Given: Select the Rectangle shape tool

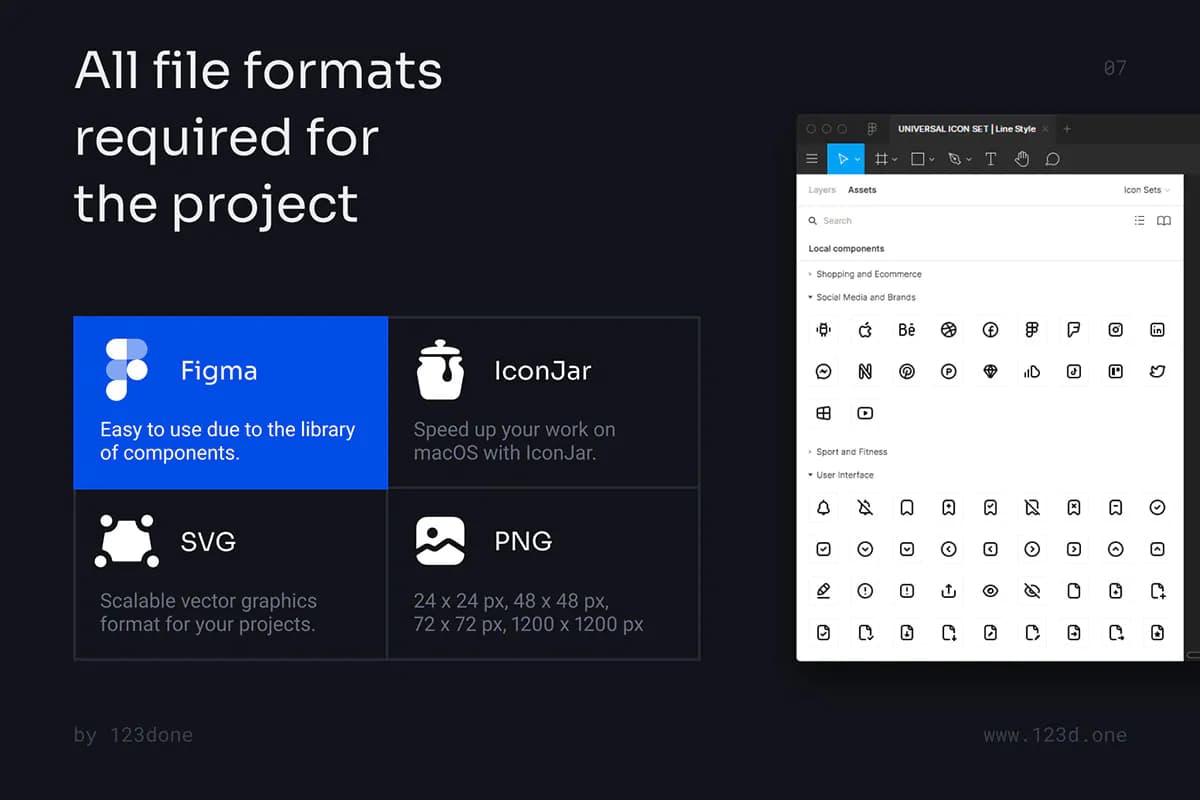Looking at the screenshot, I should click(918, 159).
